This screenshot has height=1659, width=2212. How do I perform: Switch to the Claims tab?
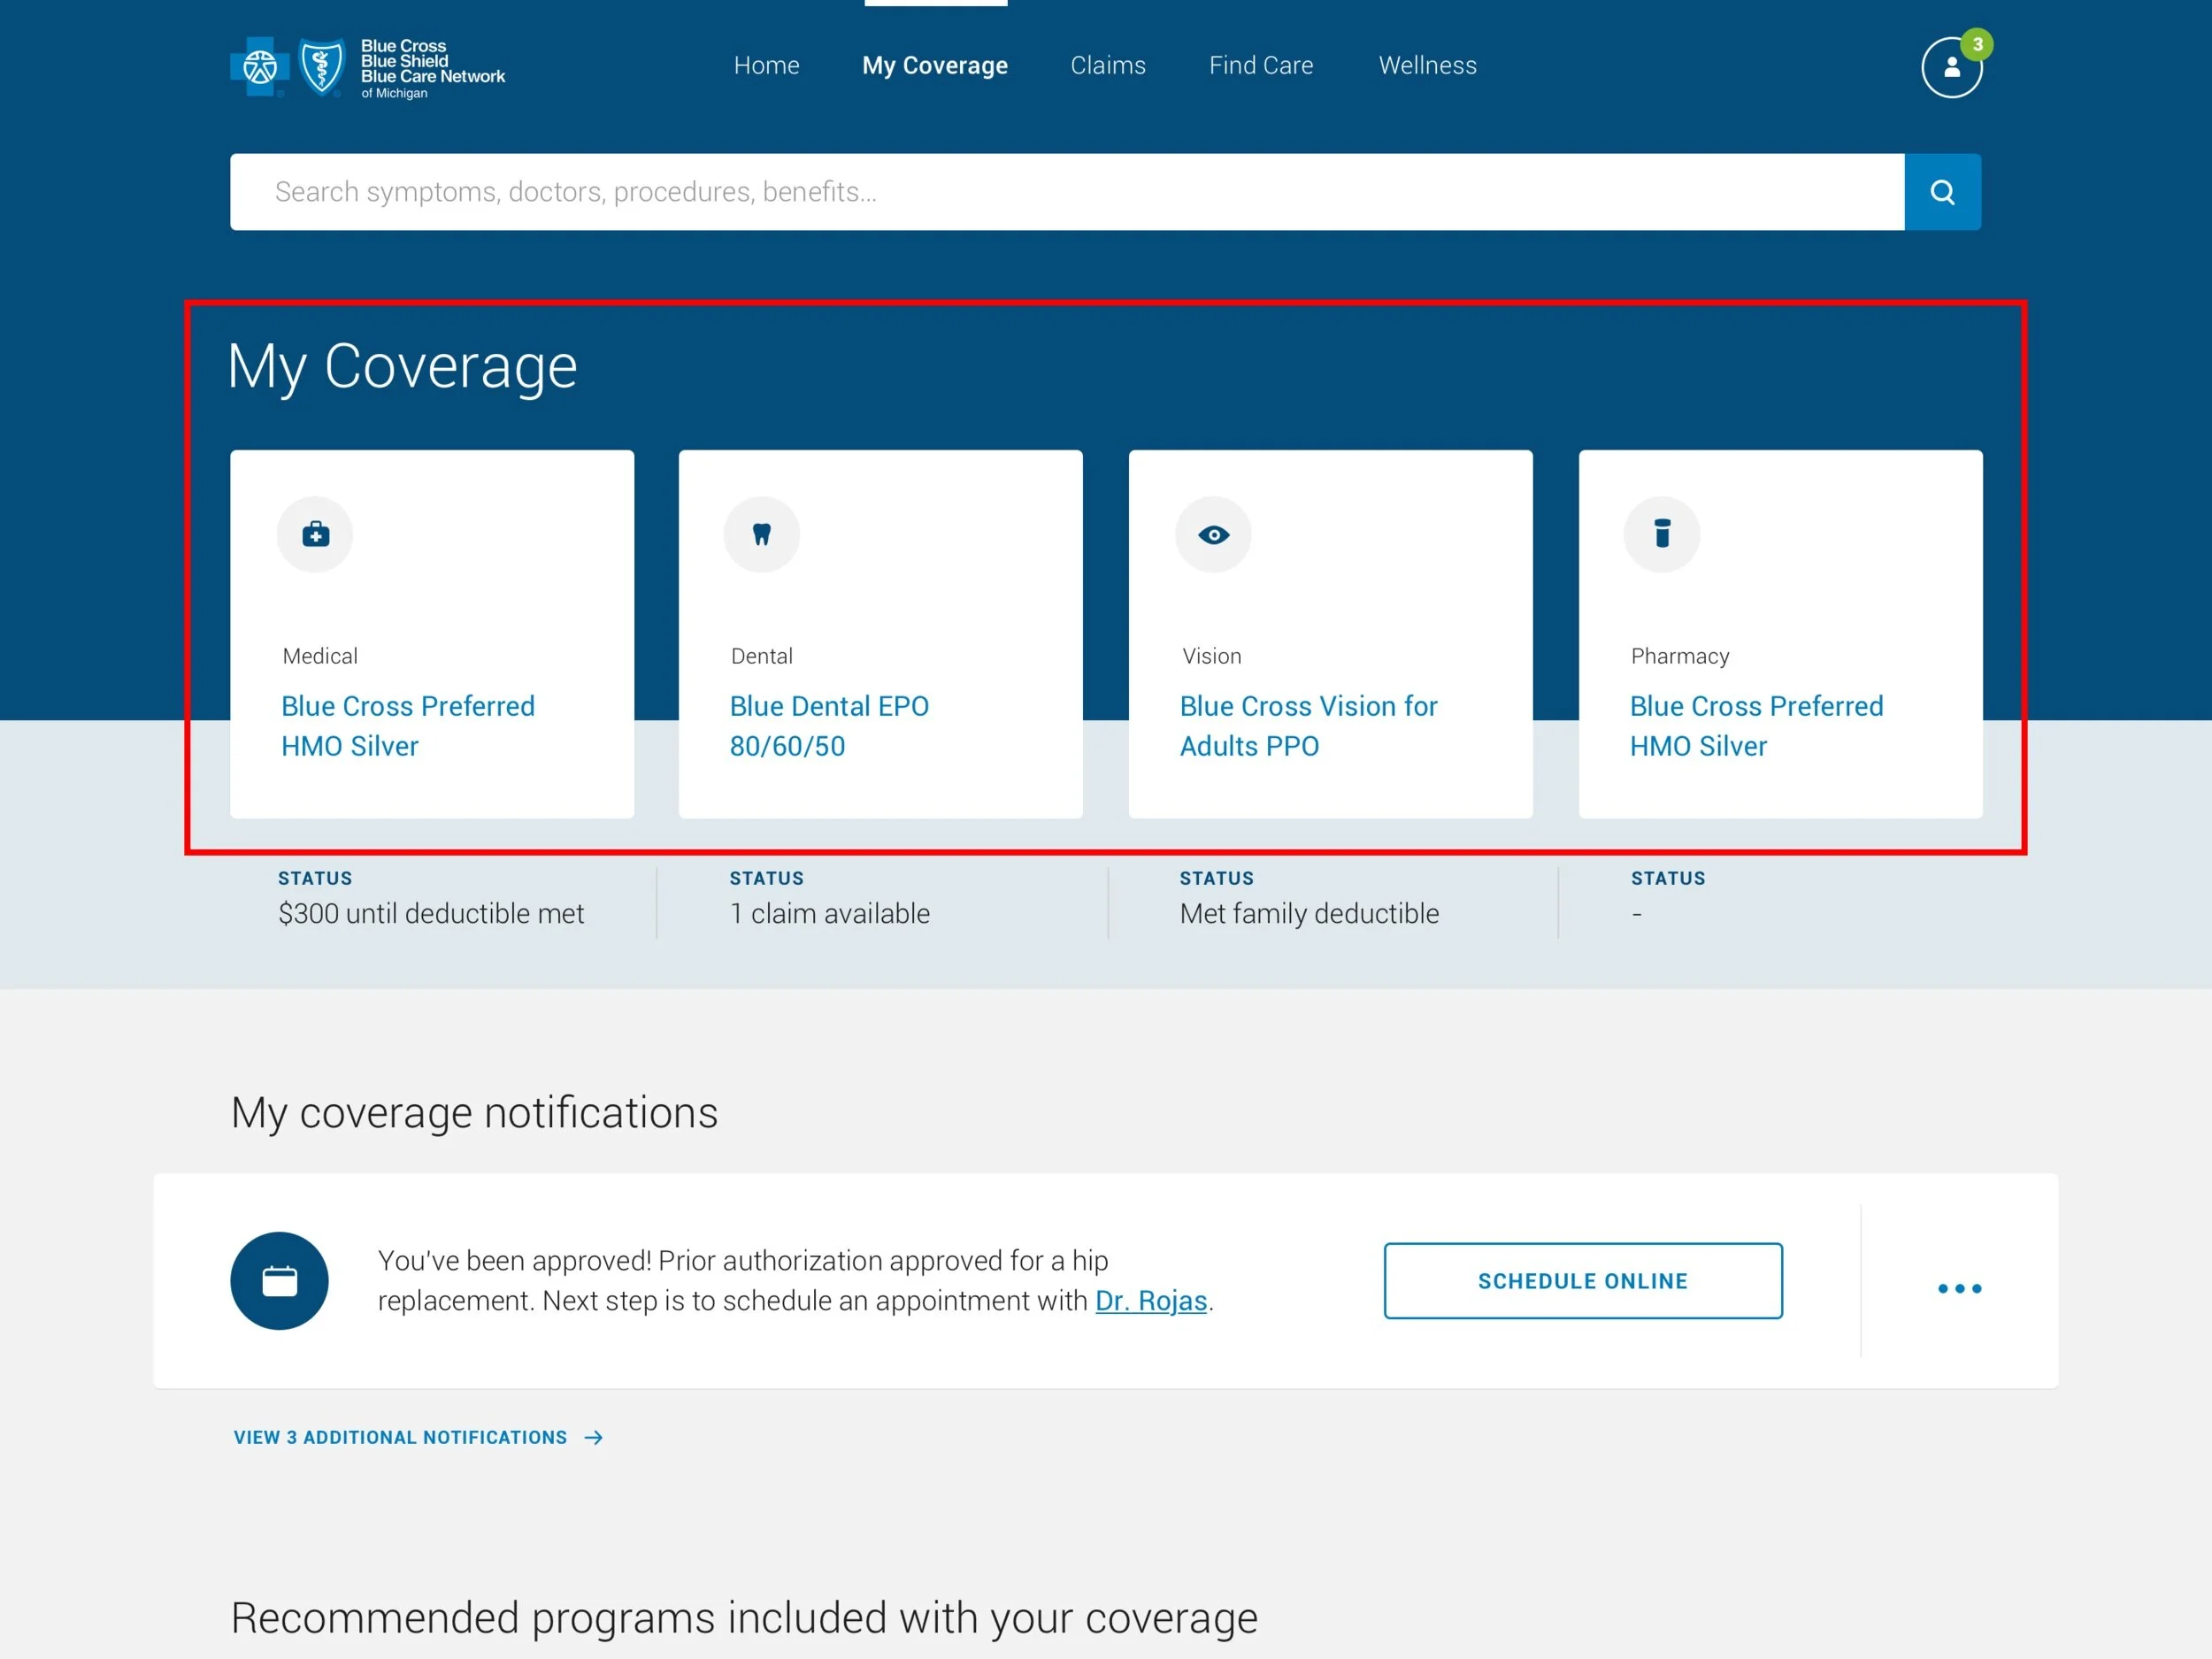point(1107,66)
